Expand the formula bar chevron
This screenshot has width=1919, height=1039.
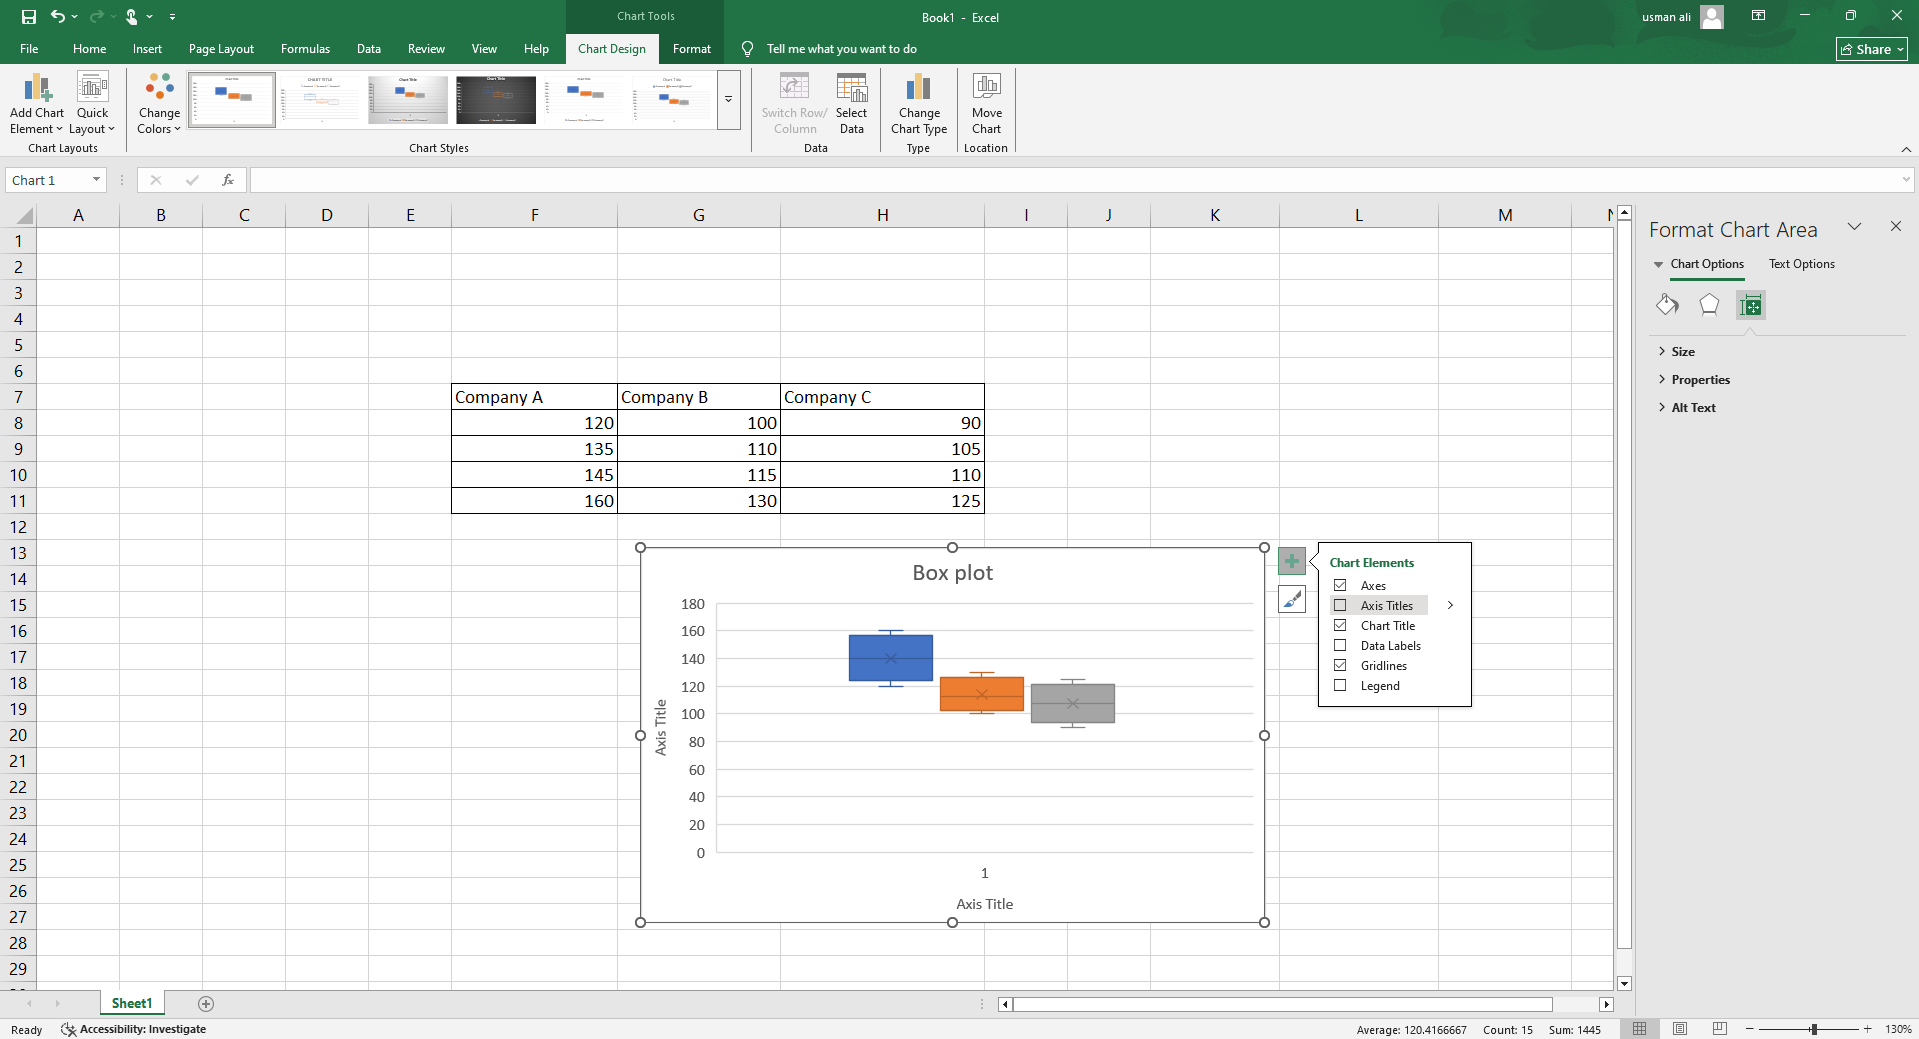point(1906,180)
